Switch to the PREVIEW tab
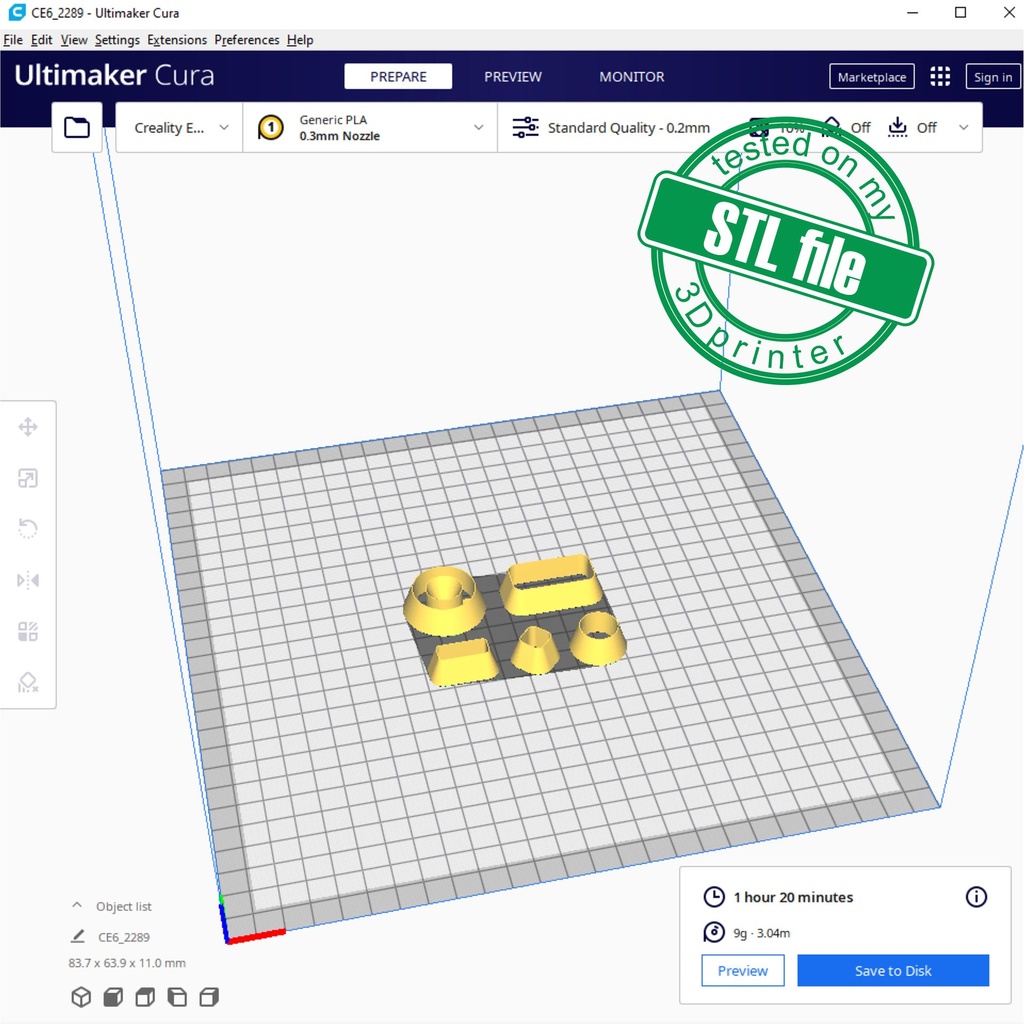 tap(513, 77)
